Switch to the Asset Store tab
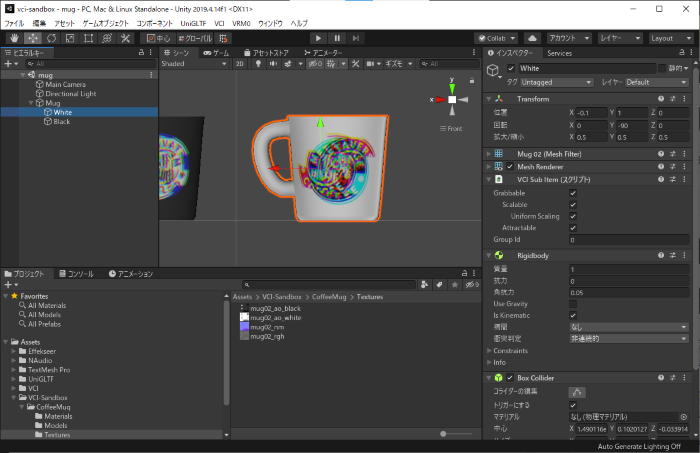 pos(267,53)
